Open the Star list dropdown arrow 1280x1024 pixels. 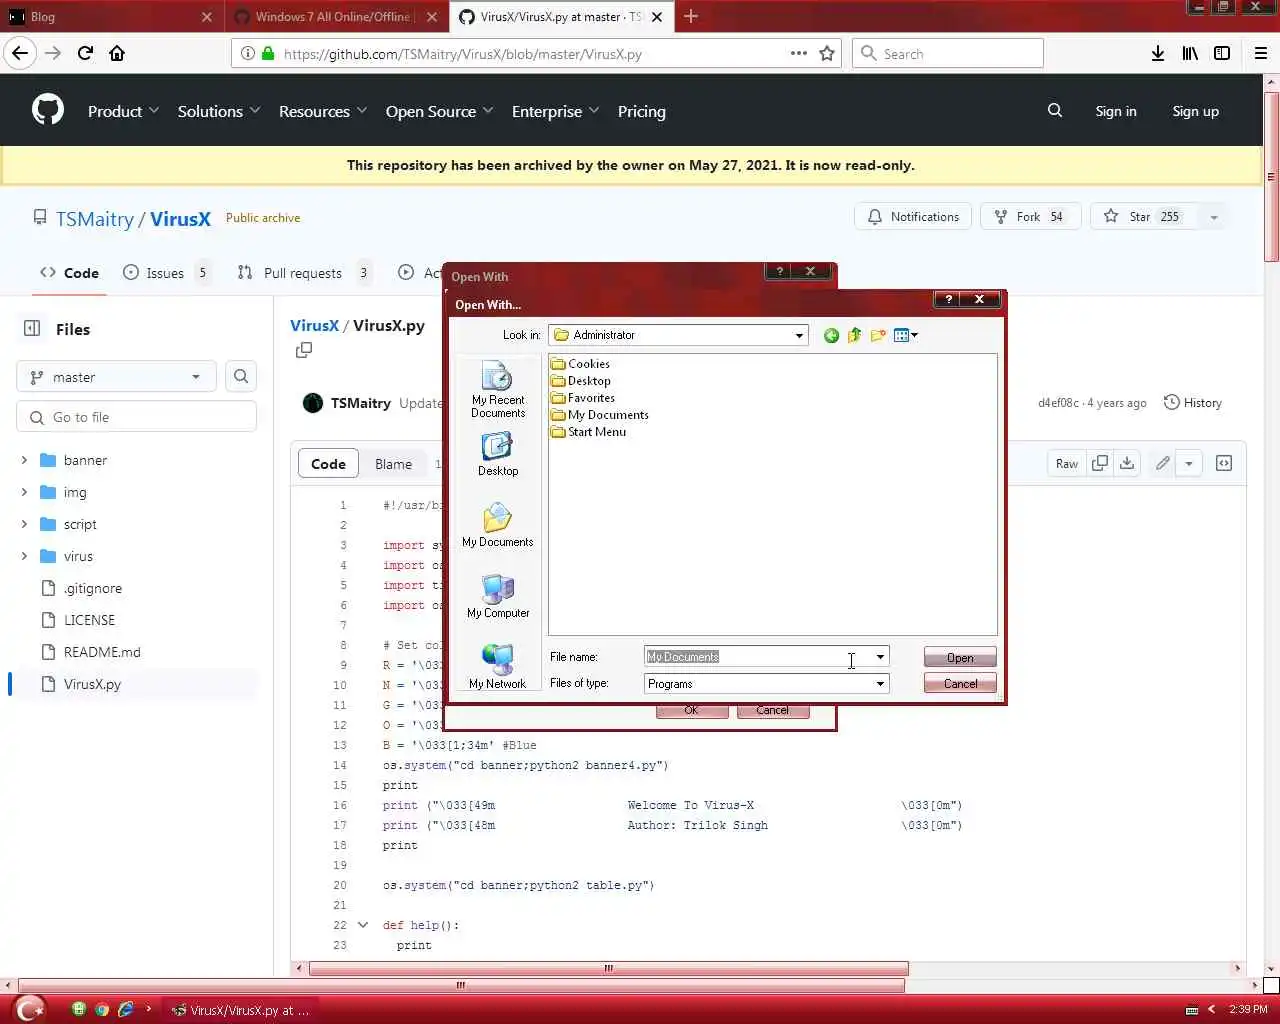tap(1214, 217)
